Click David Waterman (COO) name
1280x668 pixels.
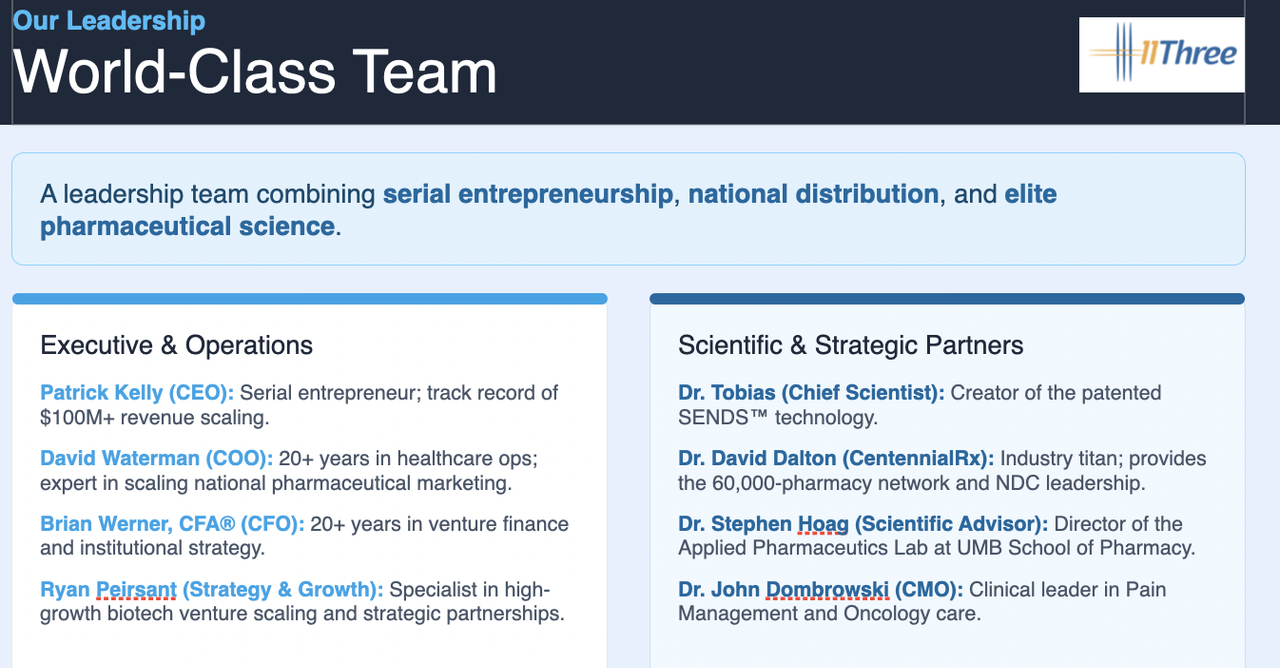(x=157, y=459)
